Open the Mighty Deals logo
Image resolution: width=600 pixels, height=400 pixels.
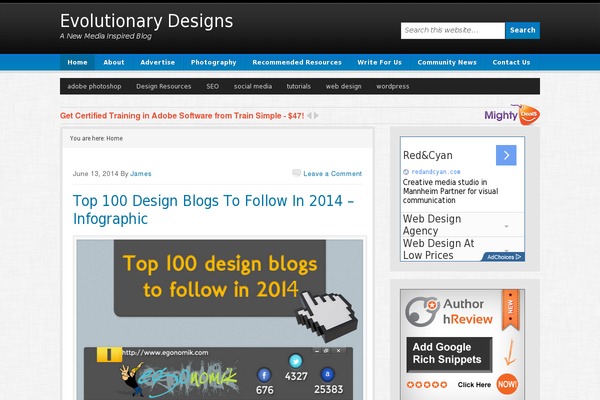coord(512,114)
